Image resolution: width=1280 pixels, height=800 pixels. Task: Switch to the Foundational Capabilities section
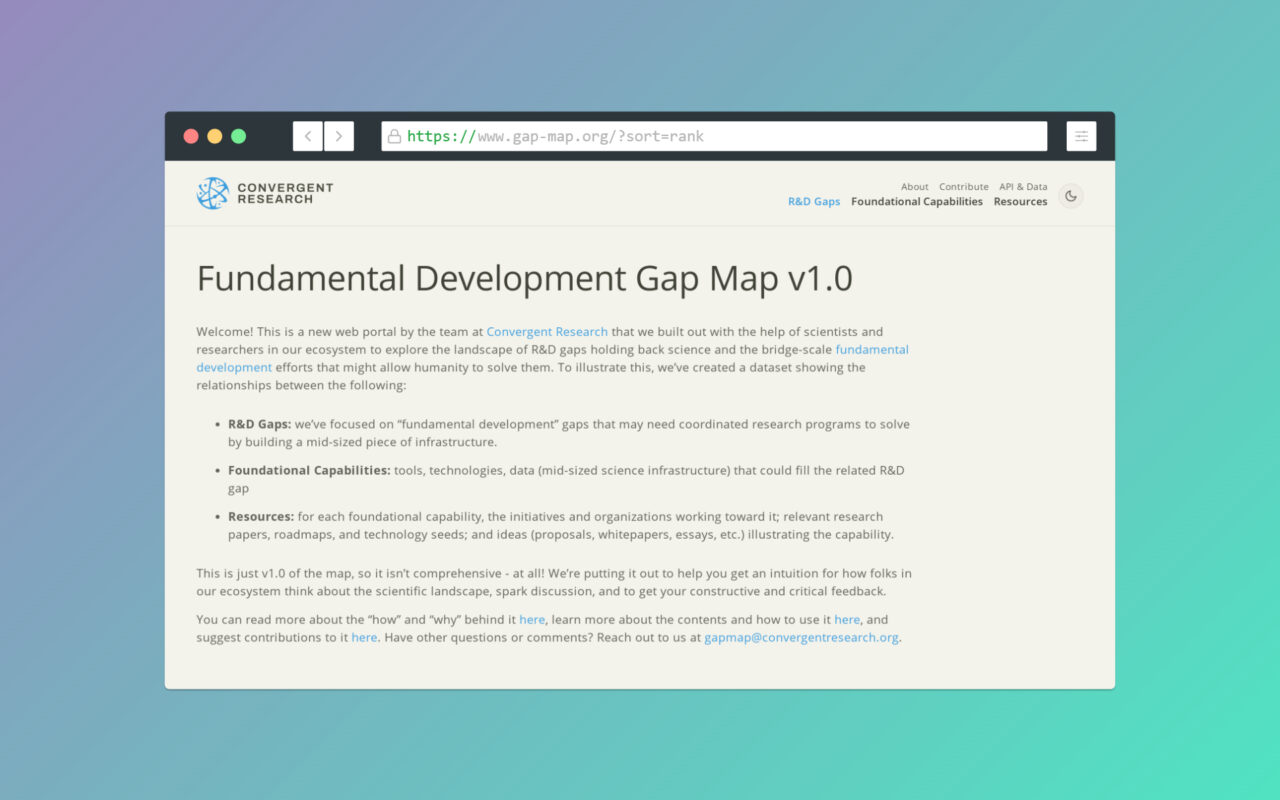(x=916, y=201)
